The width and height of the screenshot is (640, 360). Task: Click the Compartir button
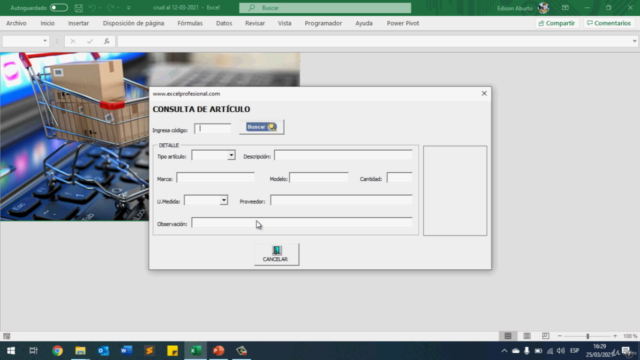coord(557,23)
